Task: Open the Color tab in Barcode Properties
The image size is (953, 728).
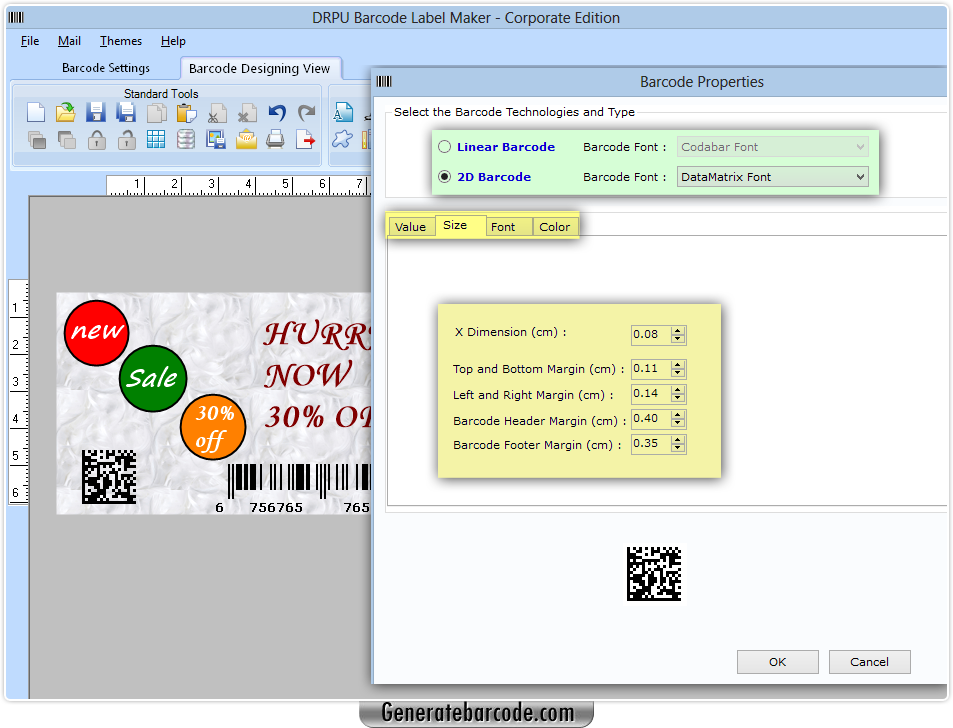Action: (x=554, y=227)
